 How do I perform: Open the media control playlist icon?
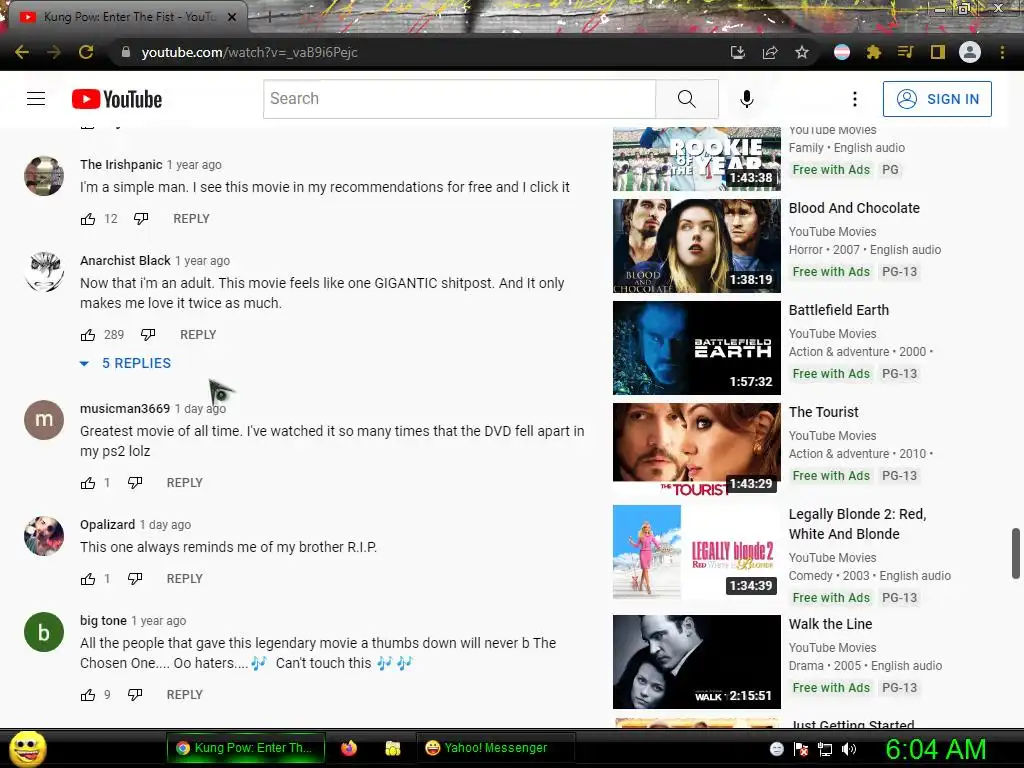pos(905,52)
